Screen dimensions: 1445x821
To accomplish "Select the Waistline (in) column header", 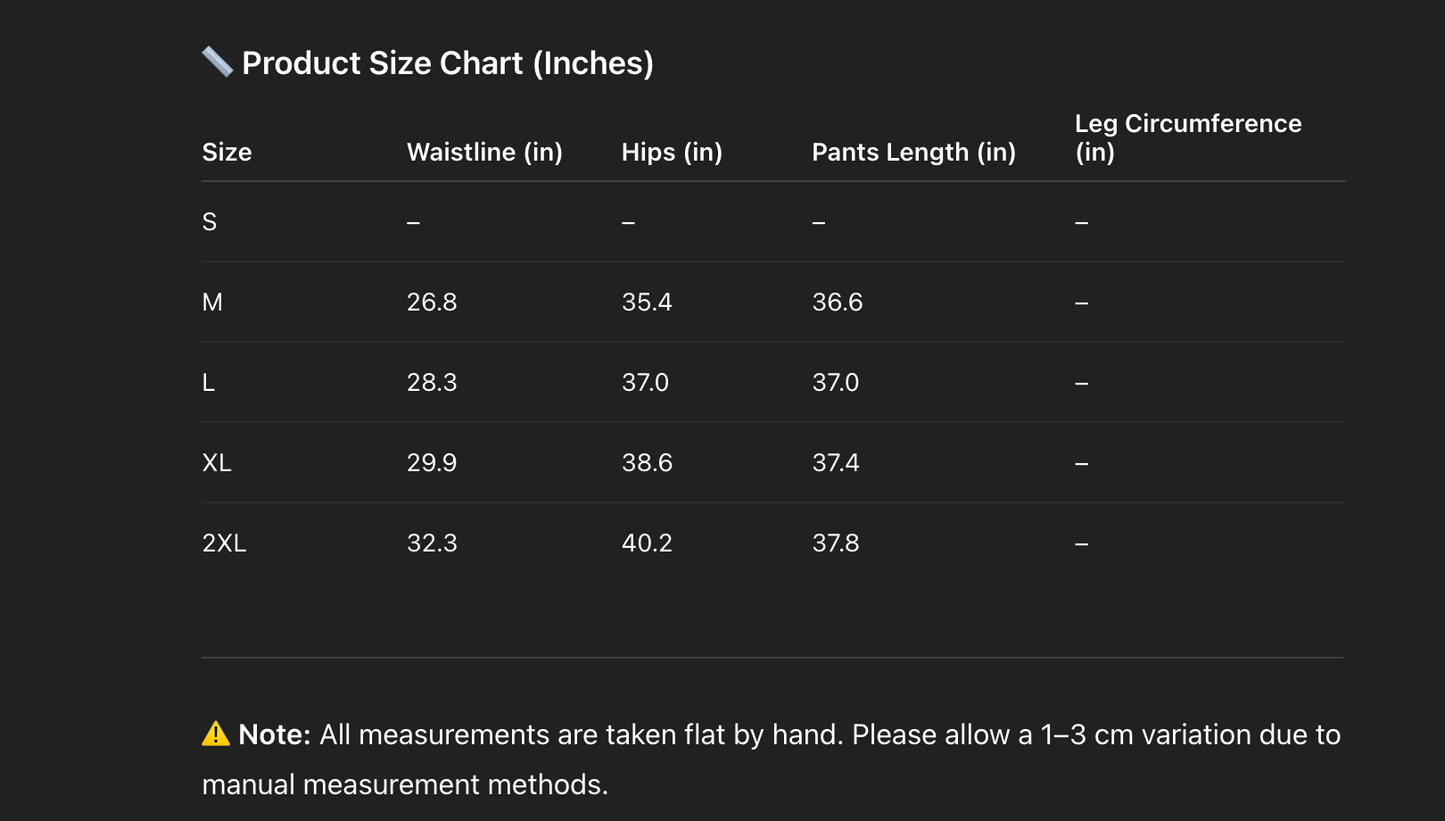I will point(484,152).
